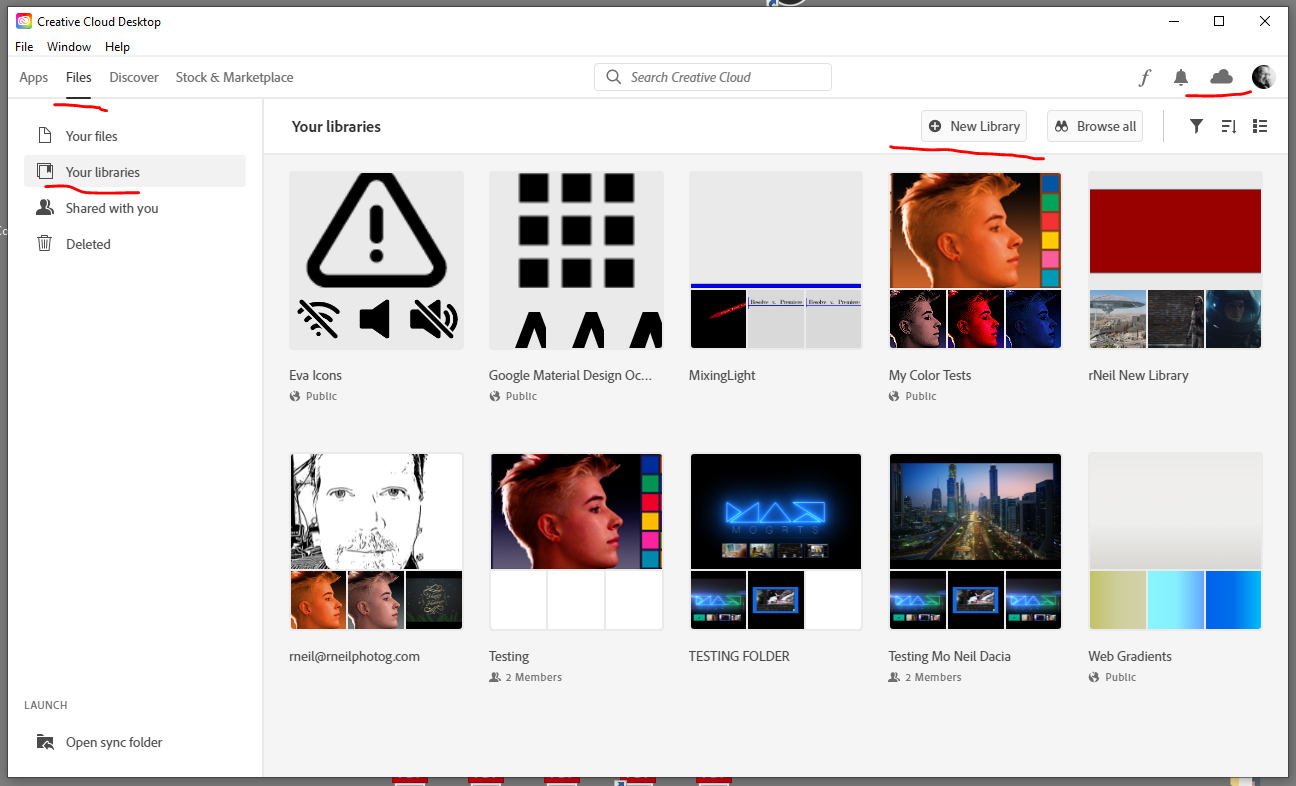
Task: Open the Deleted items trash icon
Action: (44, 243)
